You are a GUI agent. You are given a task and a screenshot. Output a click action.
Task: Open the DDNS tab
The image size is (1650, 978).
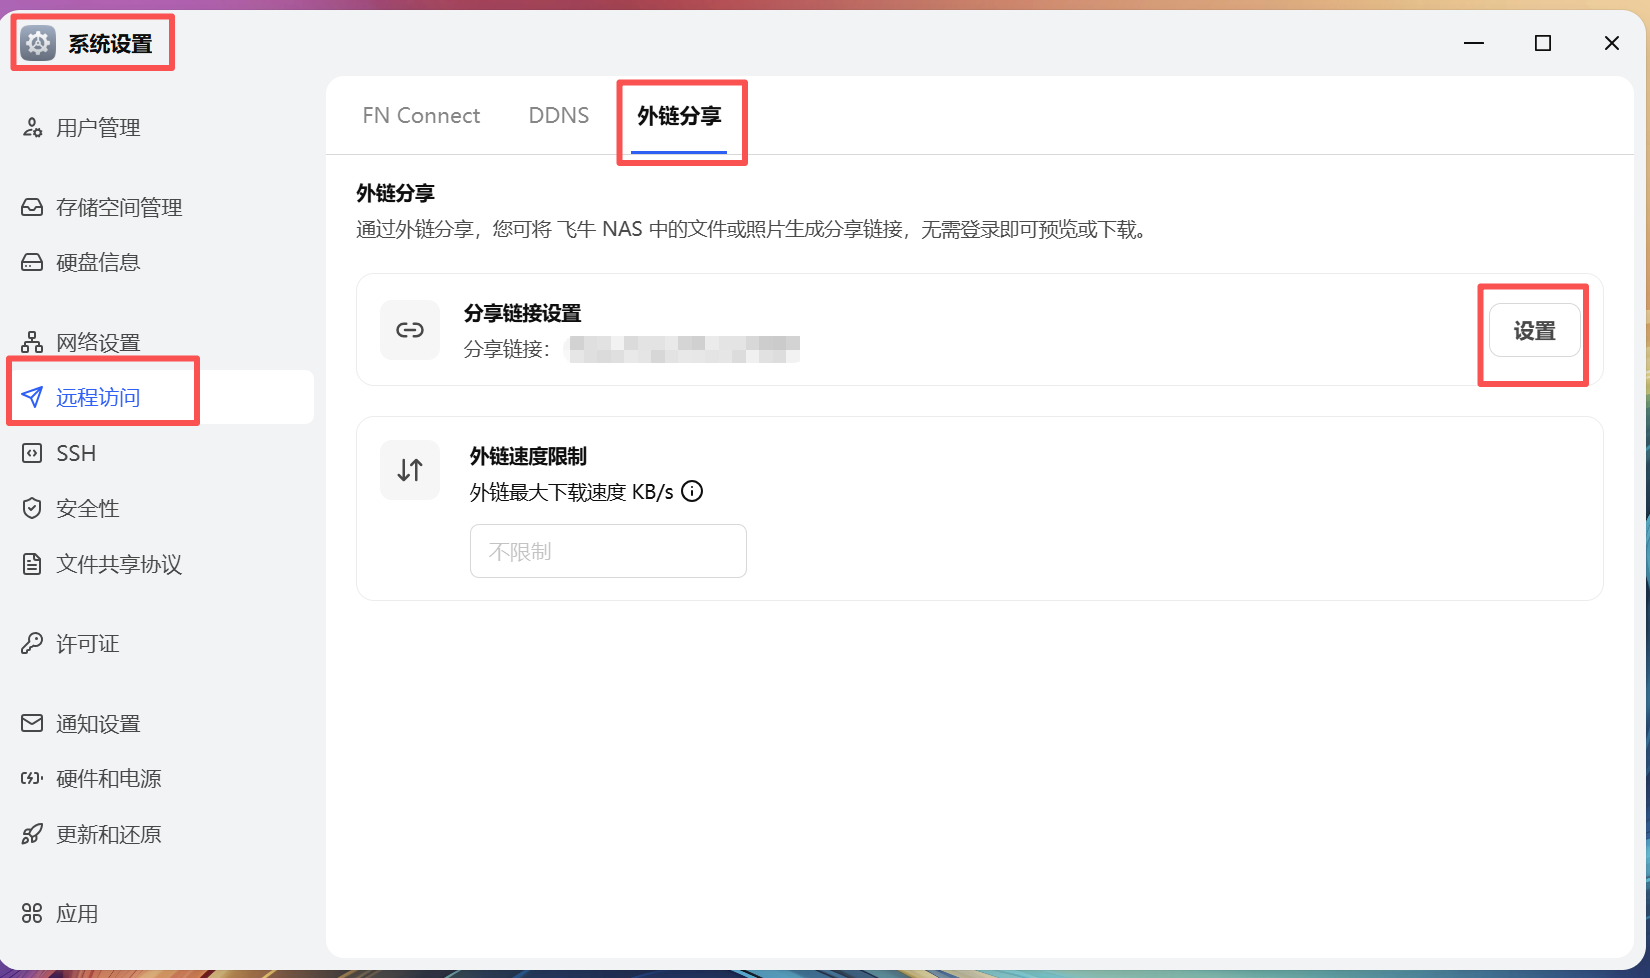pyautogui.click(x=558, y=116)
